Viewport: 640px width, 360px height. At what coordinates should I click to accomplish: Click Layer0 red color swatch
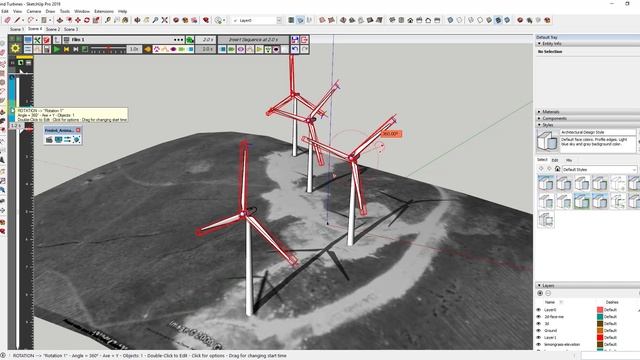[x=600, y=310]
